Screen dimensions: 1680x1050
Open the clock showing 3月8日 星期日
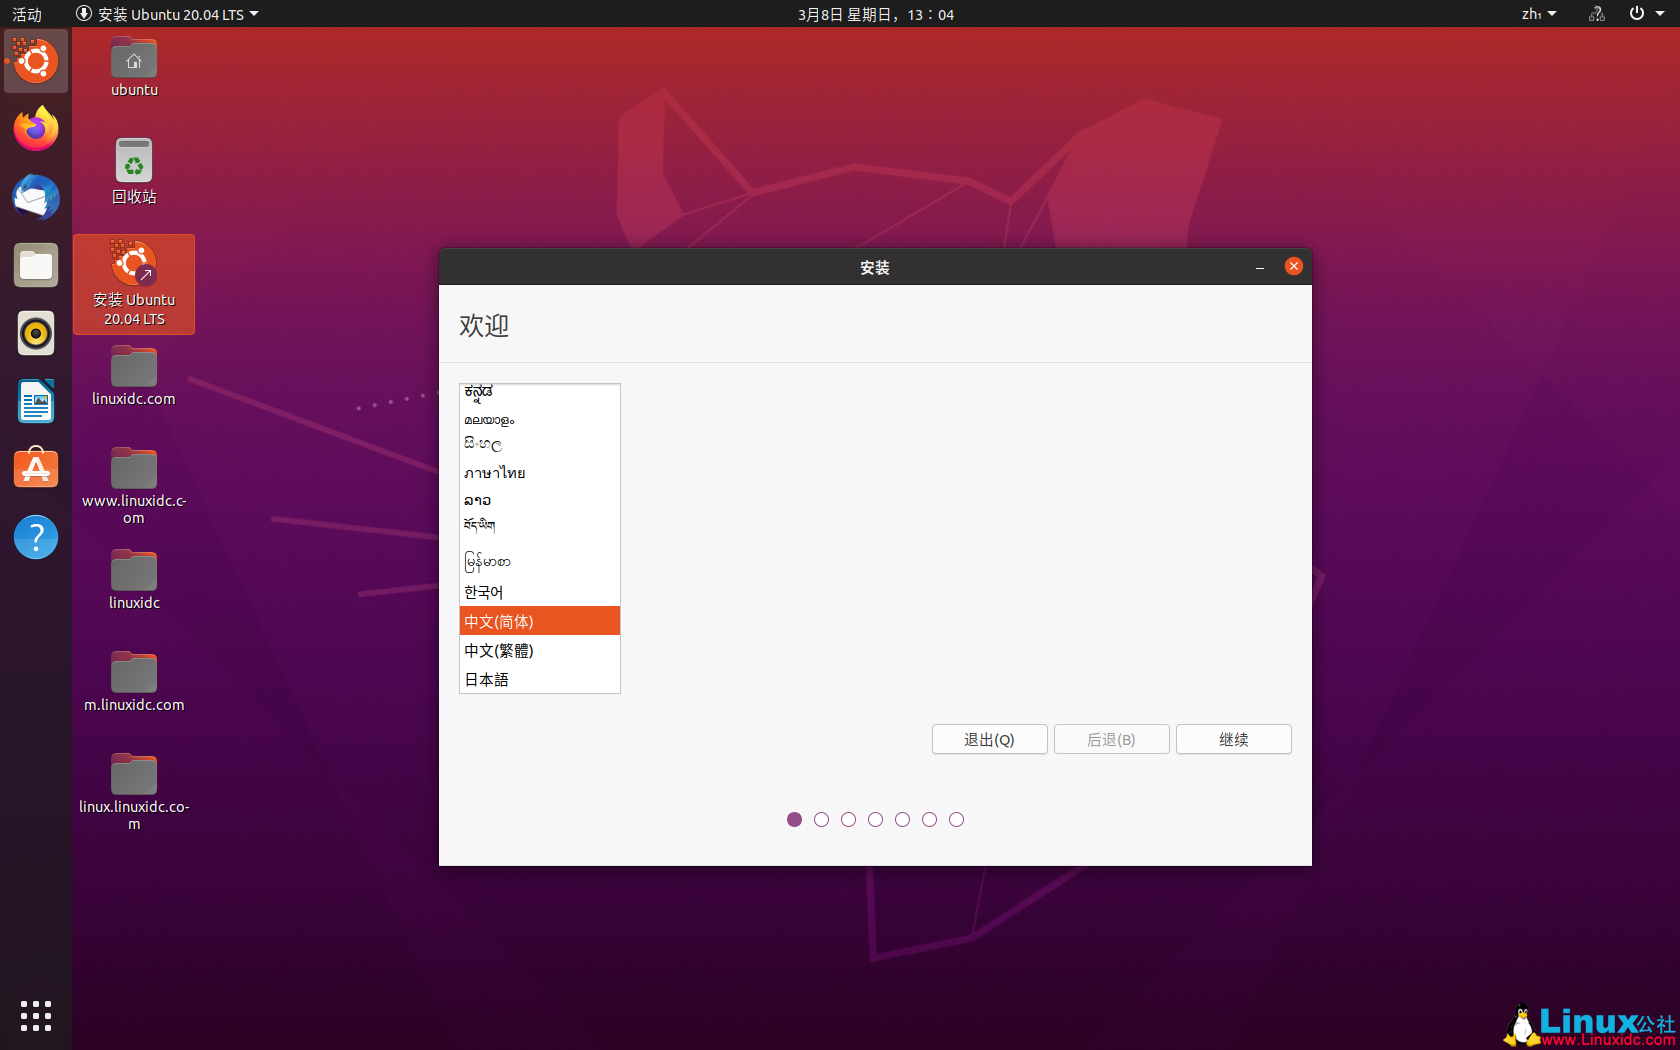click(875, 14)
